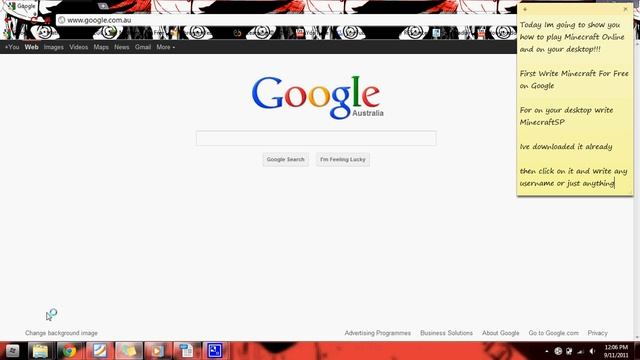Image resolution: width=640 pixels, height=360 pixels.
Task: Select Web in Google's top bar
Action: click(x=31, y=47)
